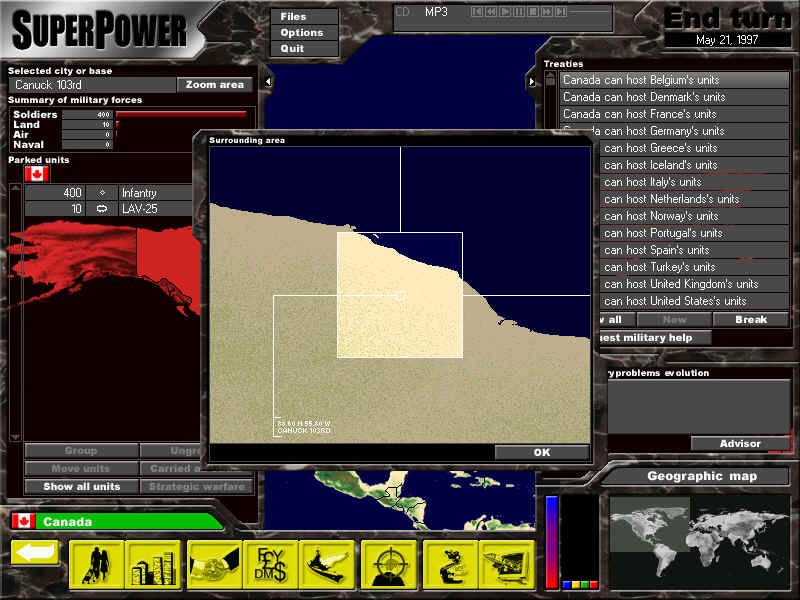Select the Infantry row in parked units
The image size is (800, 600).
108,193
